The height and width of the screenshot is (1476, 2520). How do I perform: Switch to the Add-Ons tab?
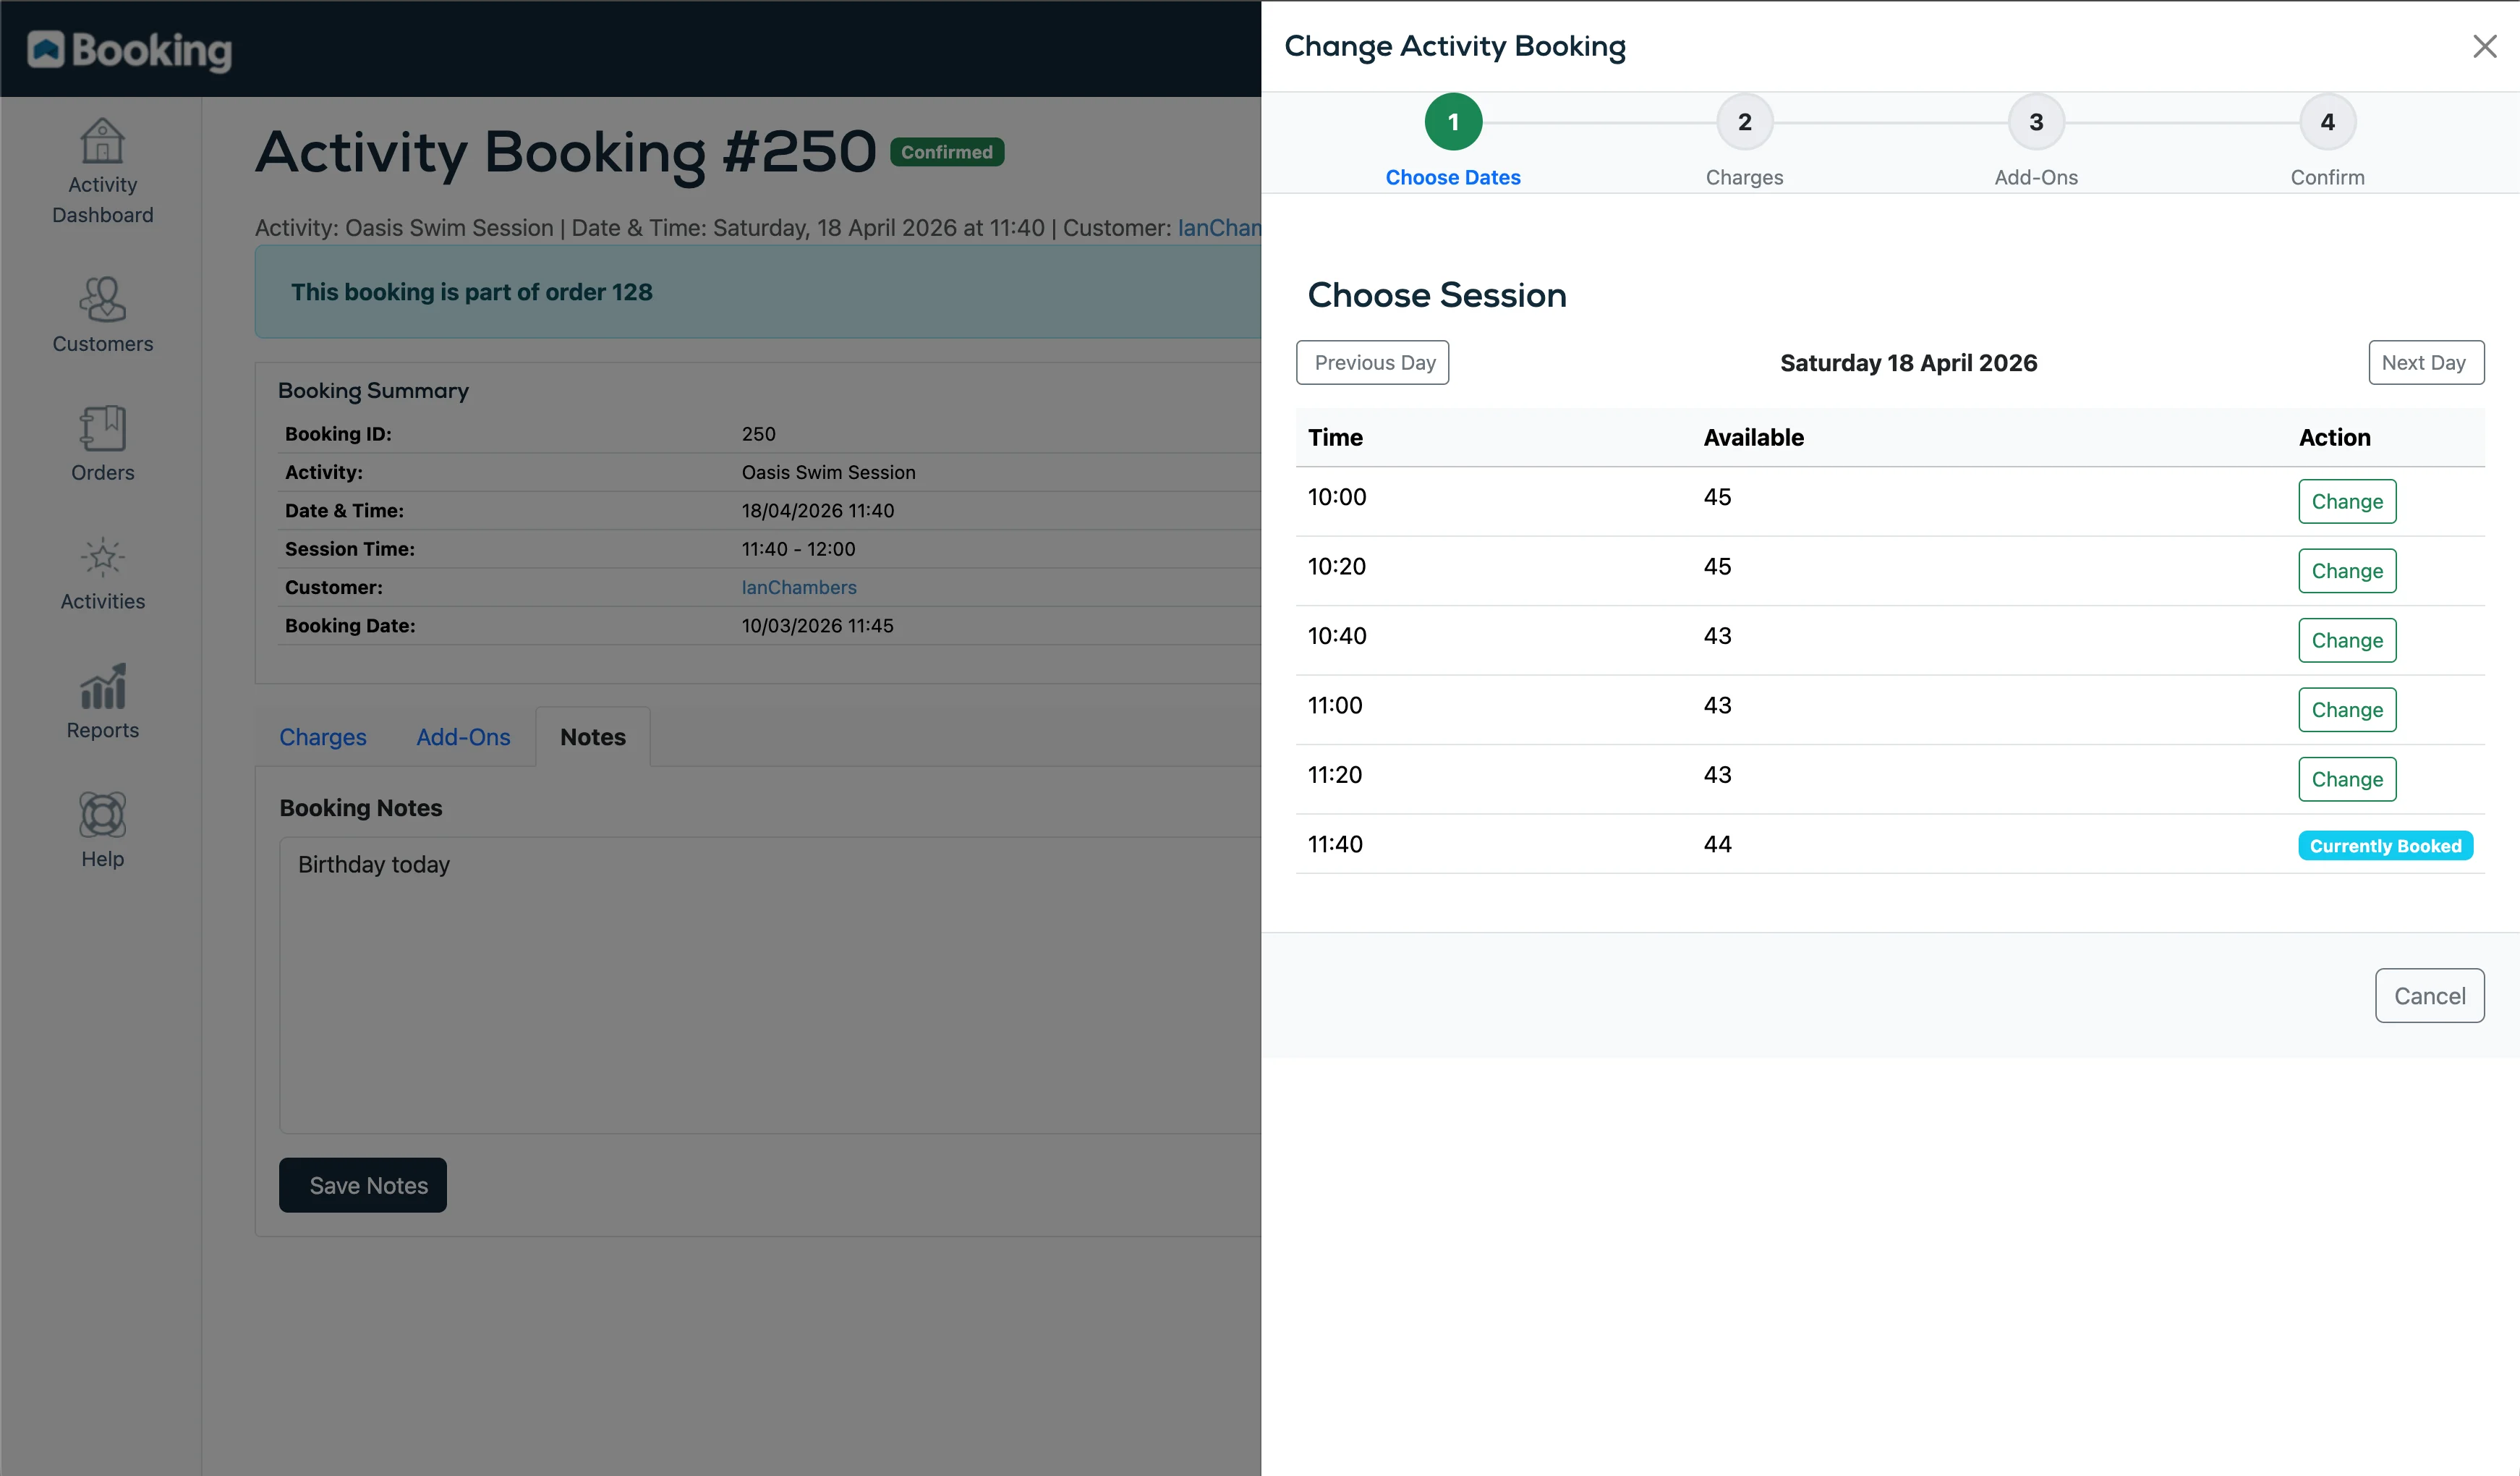tap(463, 737)
